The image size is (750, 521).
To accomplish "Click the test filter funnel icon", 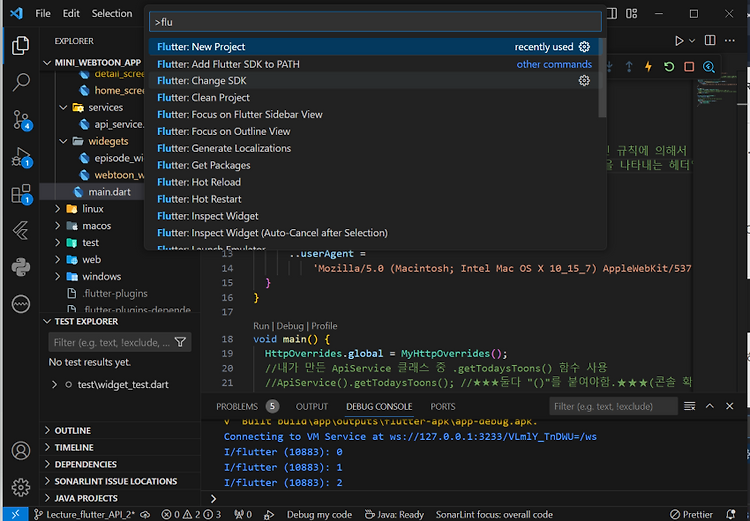I will [180, 342].
